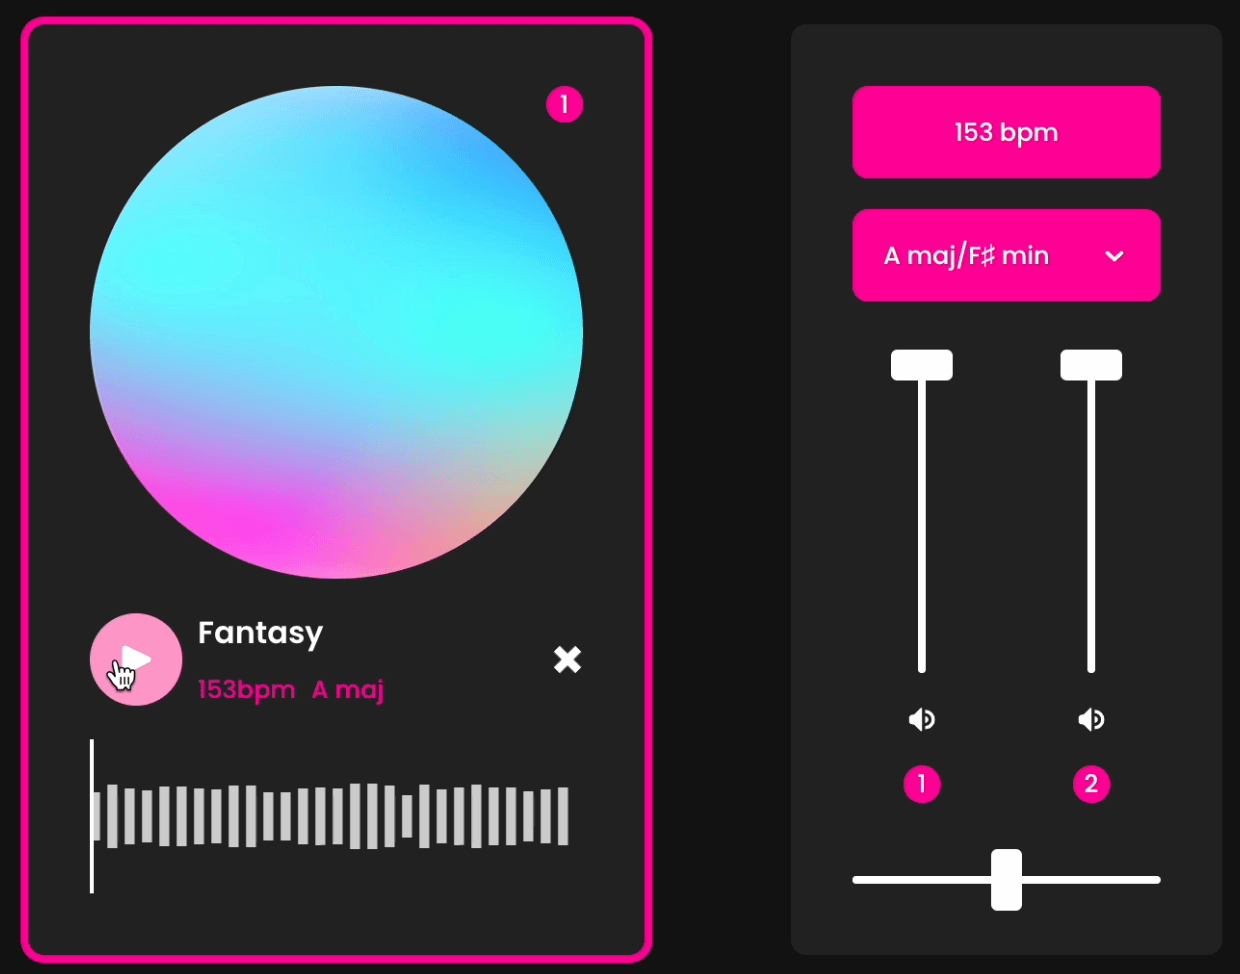The image size is (1240, 974).
Task: Click the play triangle inside the pink circle
Action: [x=138, y=658]
